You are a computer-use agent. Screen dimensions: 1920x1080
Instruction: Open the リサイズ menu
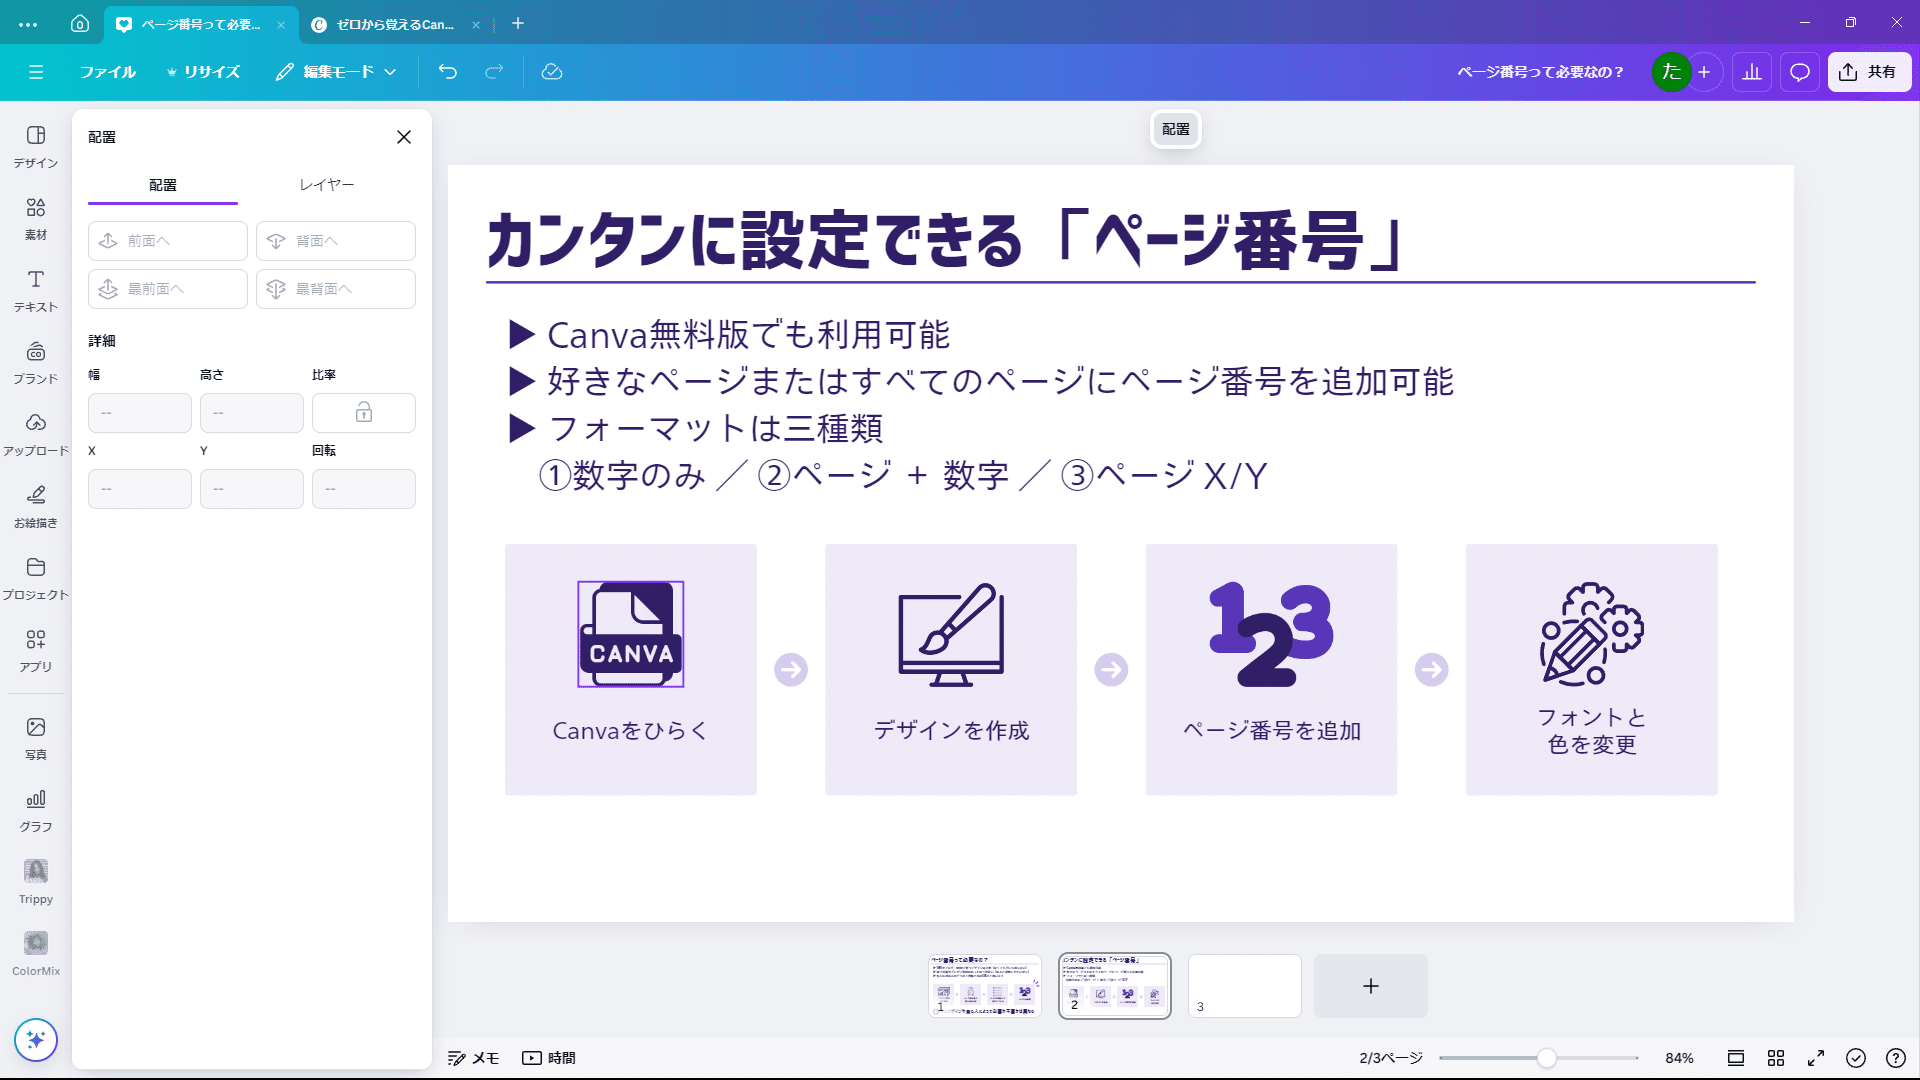203,72
